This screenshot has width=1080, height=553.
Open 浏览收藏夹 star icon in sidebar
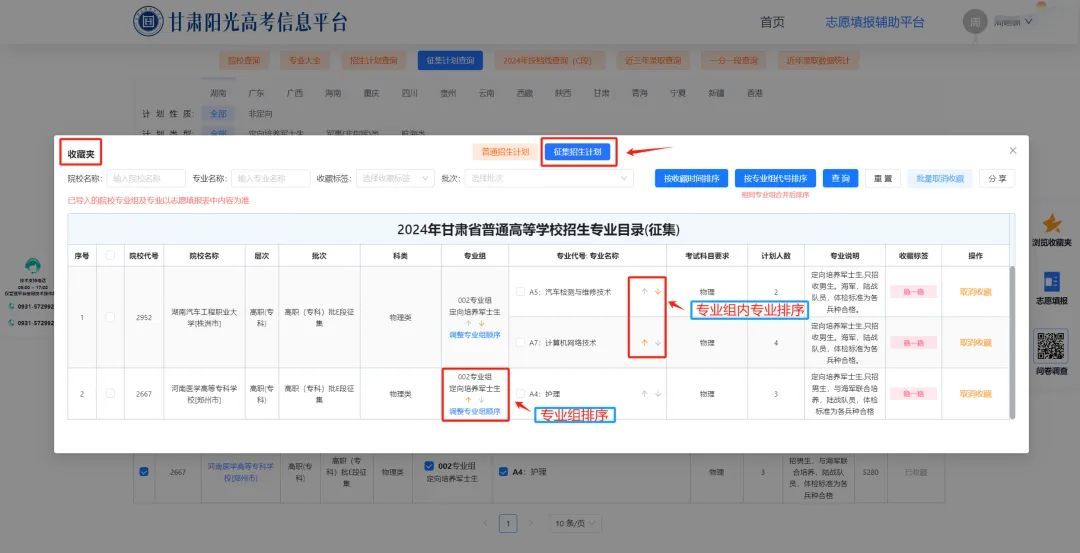(x=1052, y=224)
